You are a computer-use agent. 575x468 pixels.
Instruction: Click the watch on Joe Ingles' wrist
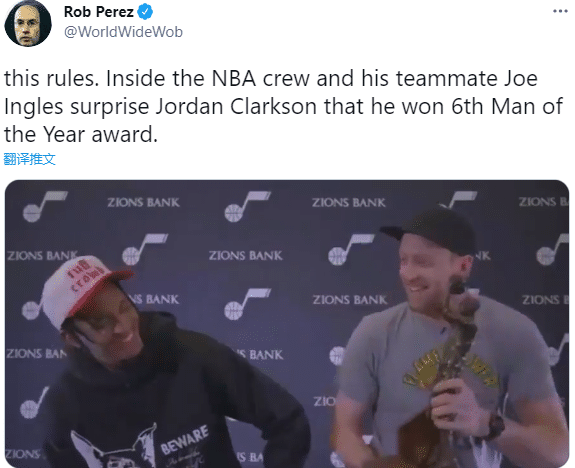point(495,425)
